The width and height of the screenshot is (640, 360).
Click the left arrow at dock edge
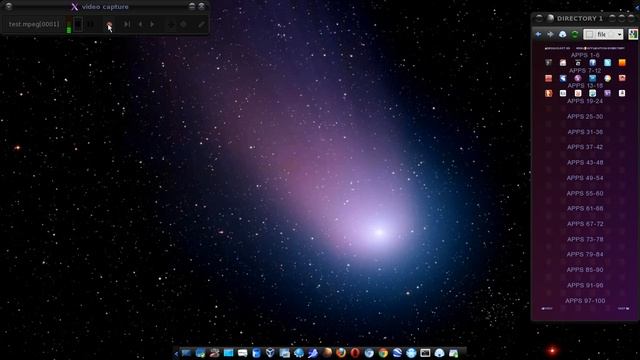[x=176, y=354]
